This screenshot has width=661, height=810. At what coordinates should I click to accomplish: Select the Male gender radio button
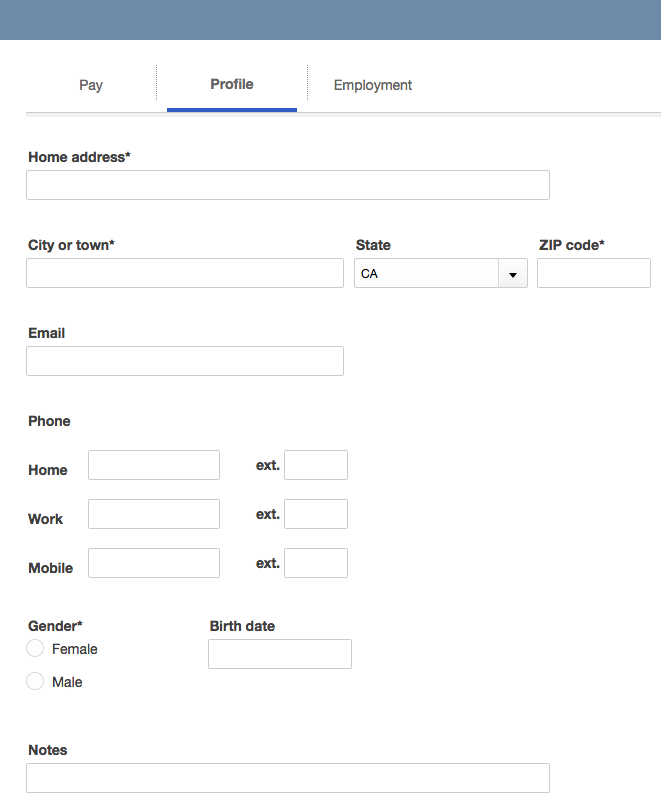(x=33, y=681)
